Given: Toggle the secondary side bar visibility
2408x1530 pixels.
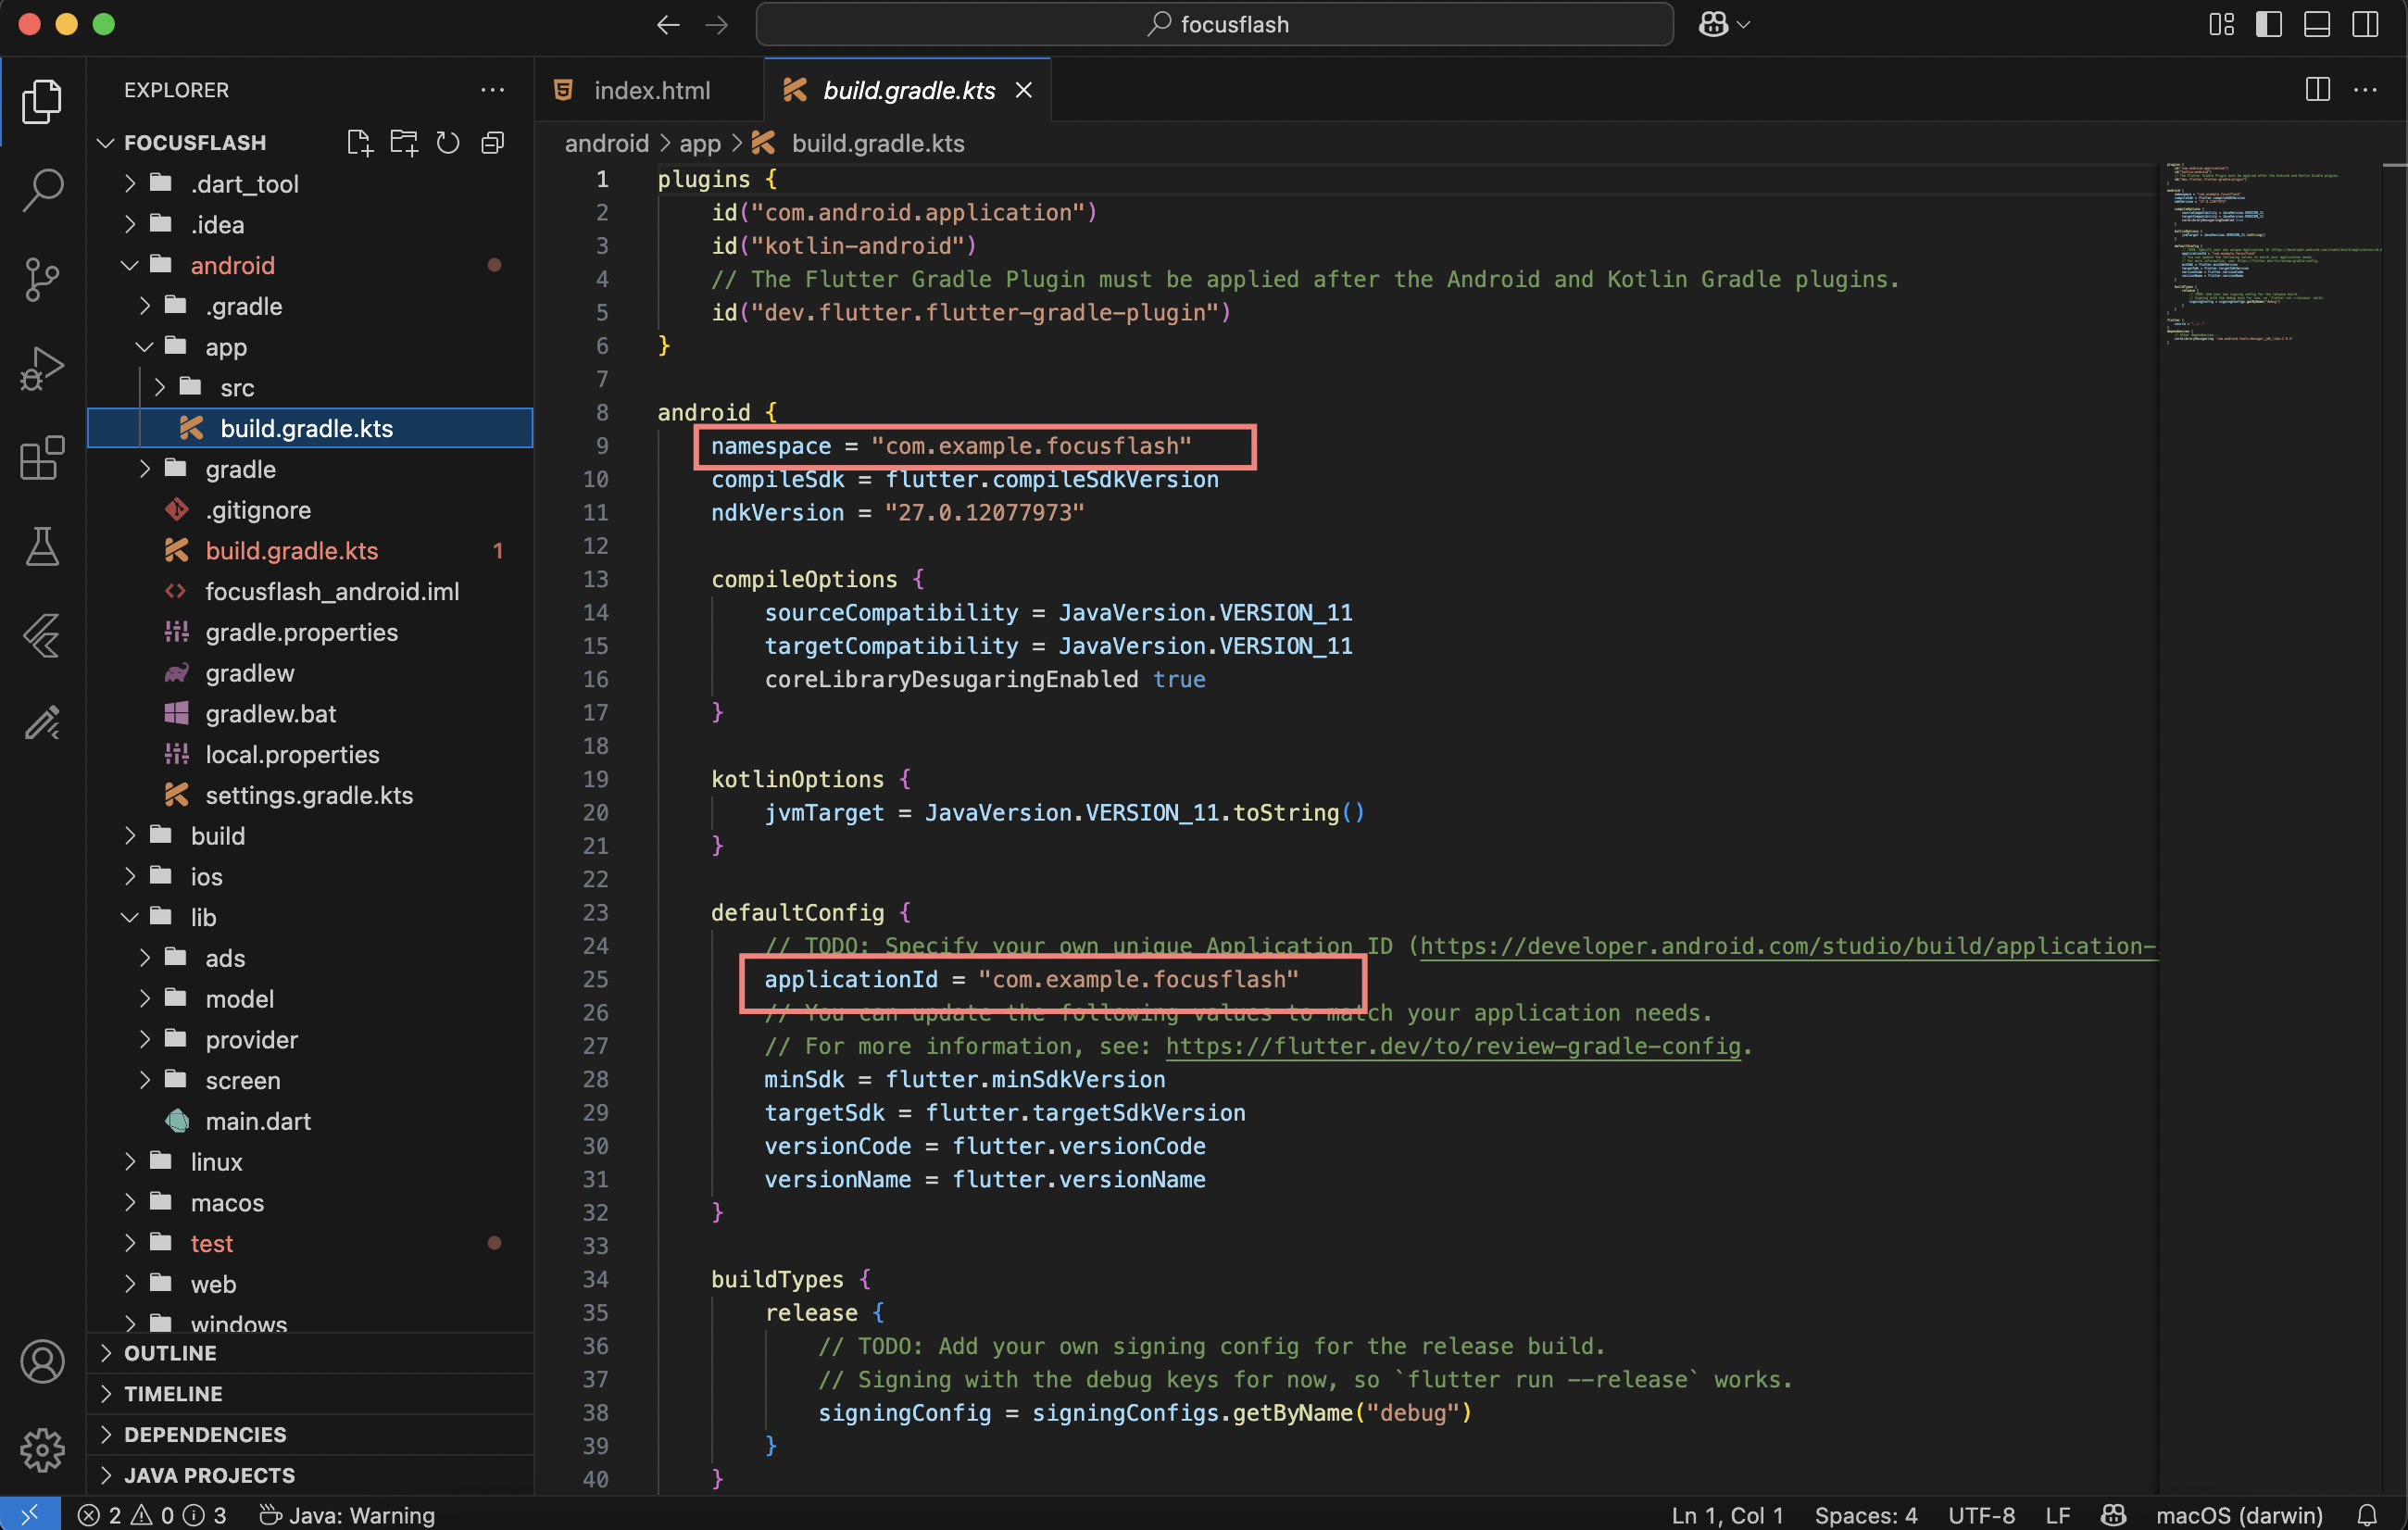Looking at the screenshot, I should click(2364, 24).
